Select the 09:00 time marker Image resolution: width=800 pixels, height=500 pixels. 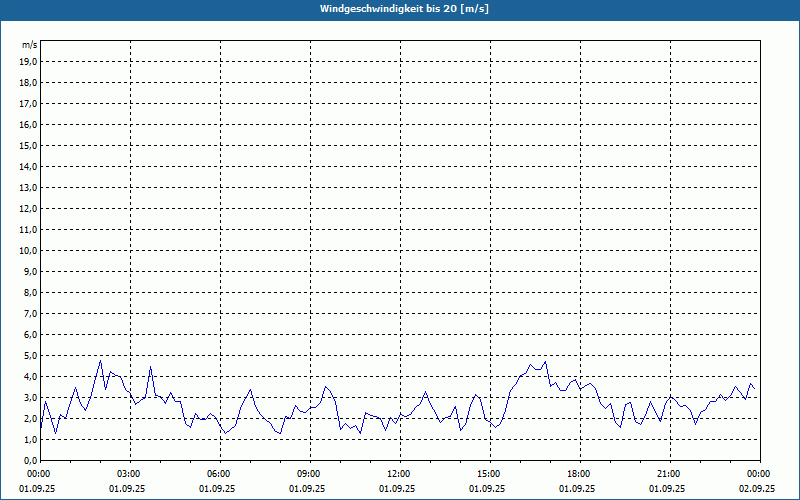(x=309, y=474)
